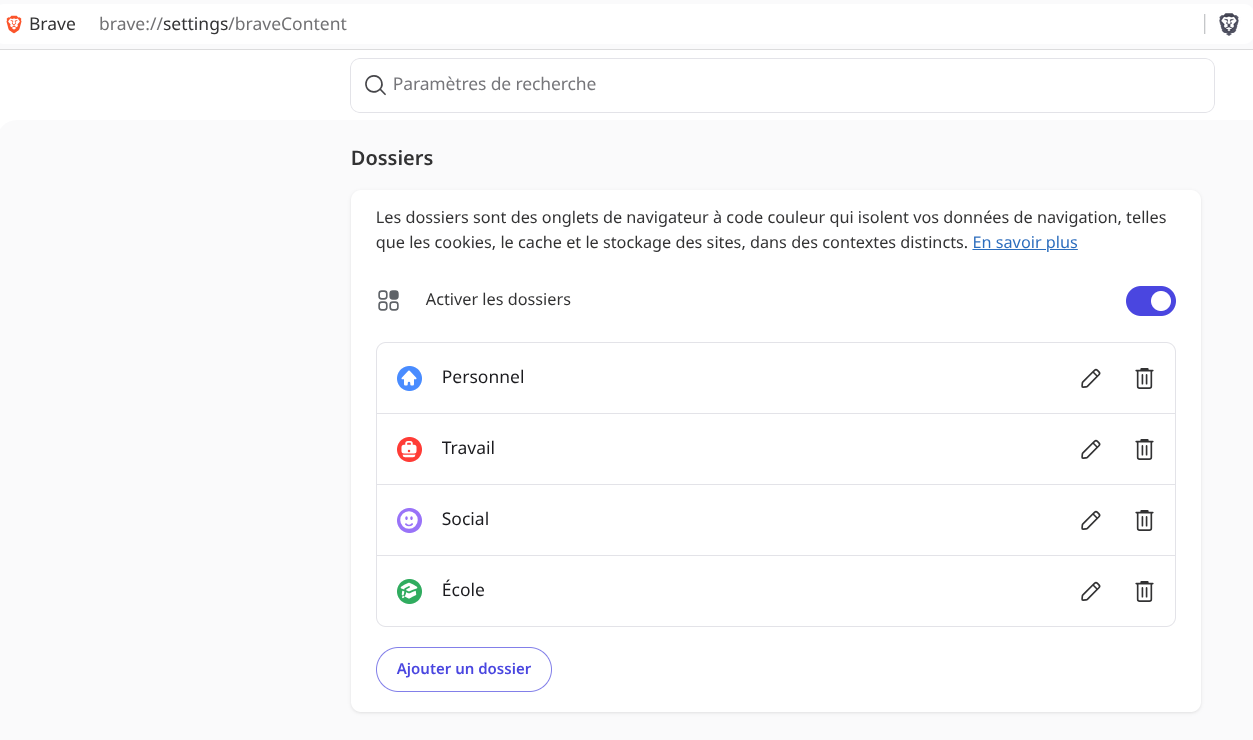Delete the École folder using trash icon
The width and height of the screenshot is (1253, 740).
(x=1144, y=591)
